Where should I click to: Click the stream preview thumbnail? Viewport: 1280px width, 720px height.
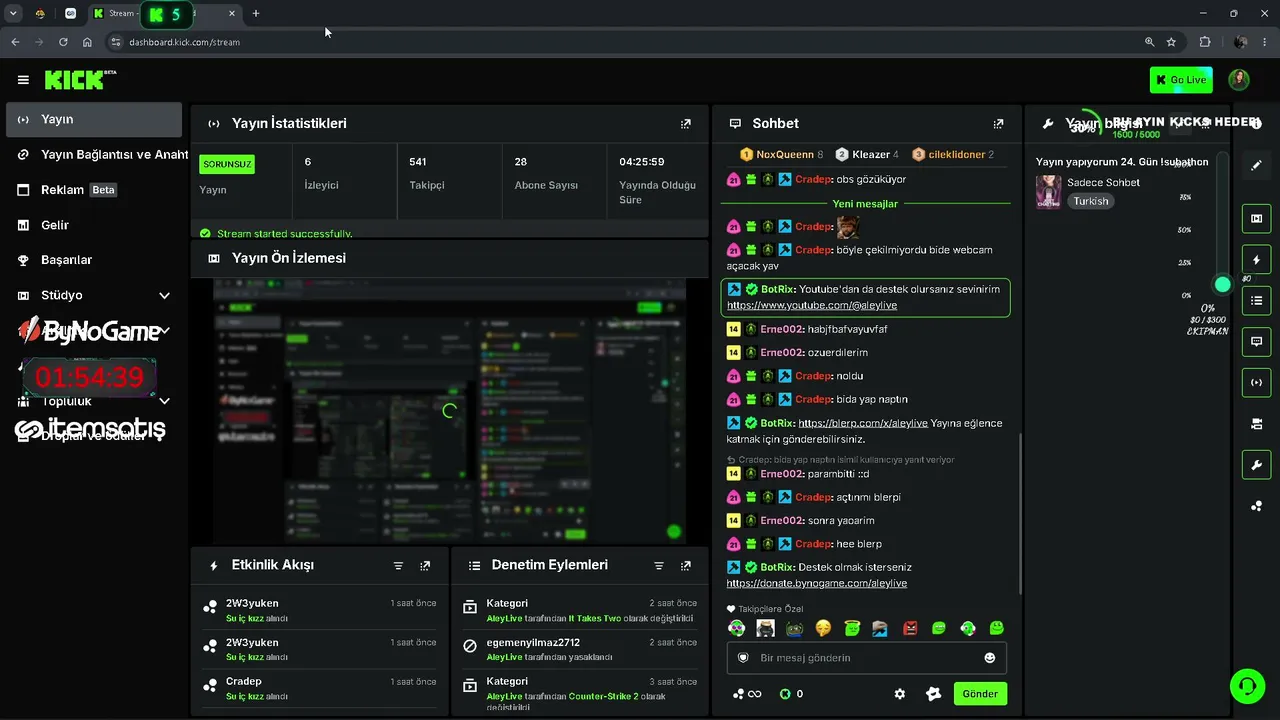click(449, 411)
